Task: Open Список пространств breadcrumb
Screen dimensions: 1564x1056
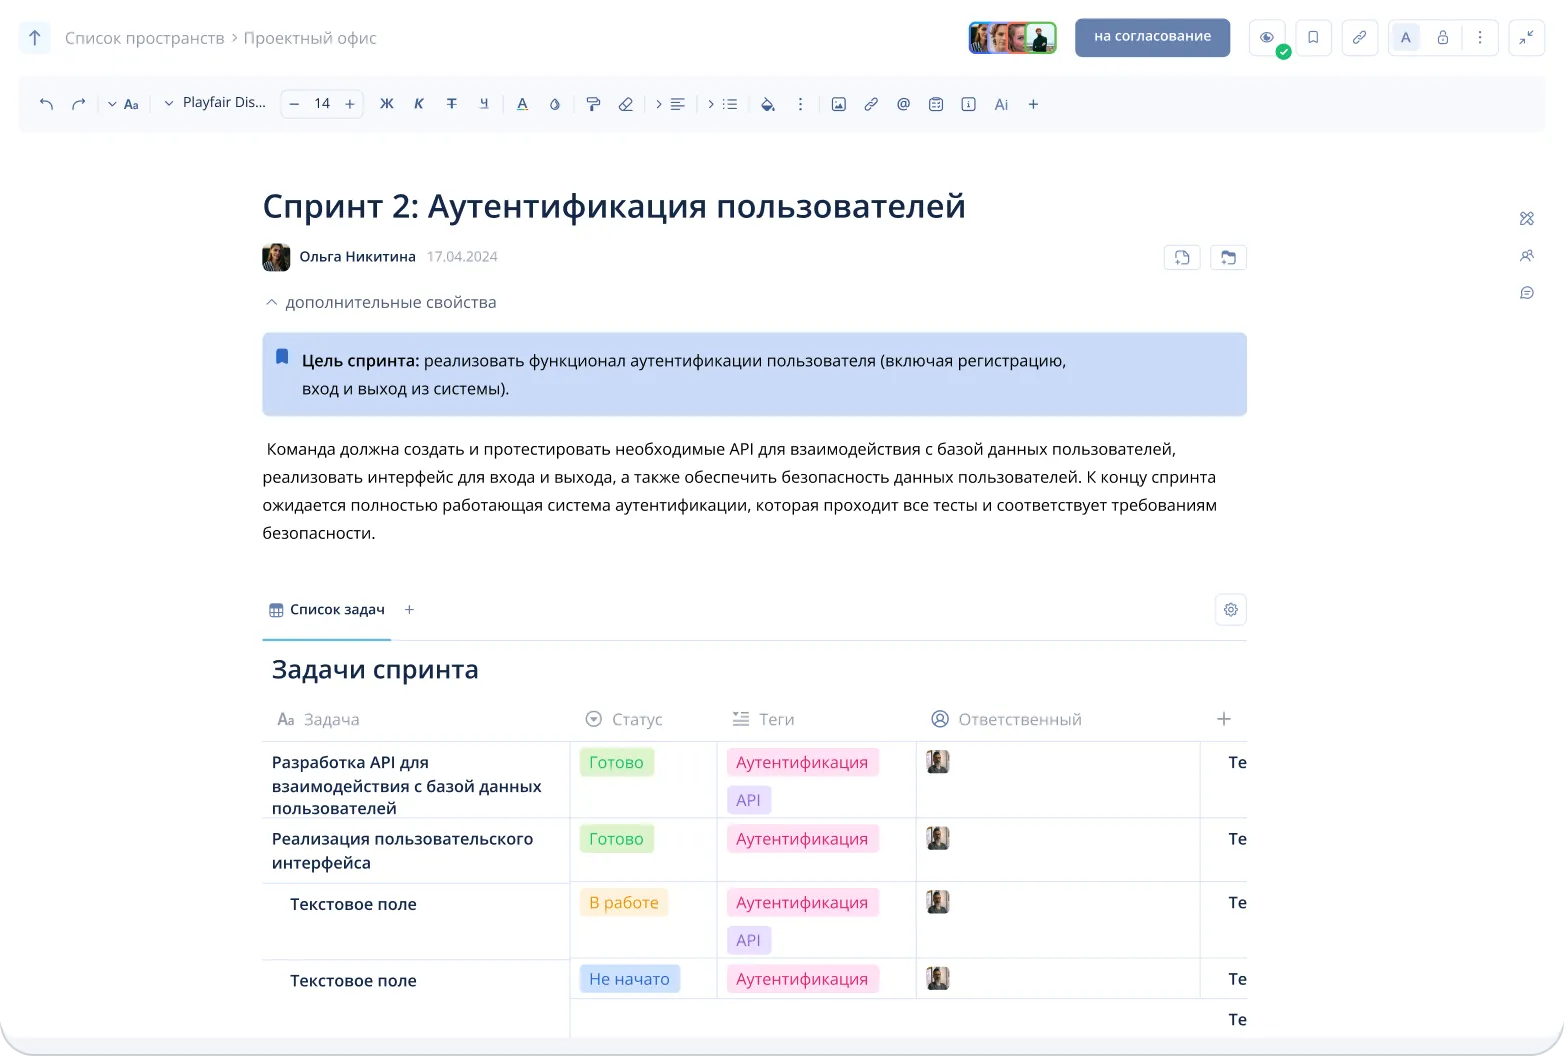Action: pos(145,38)
